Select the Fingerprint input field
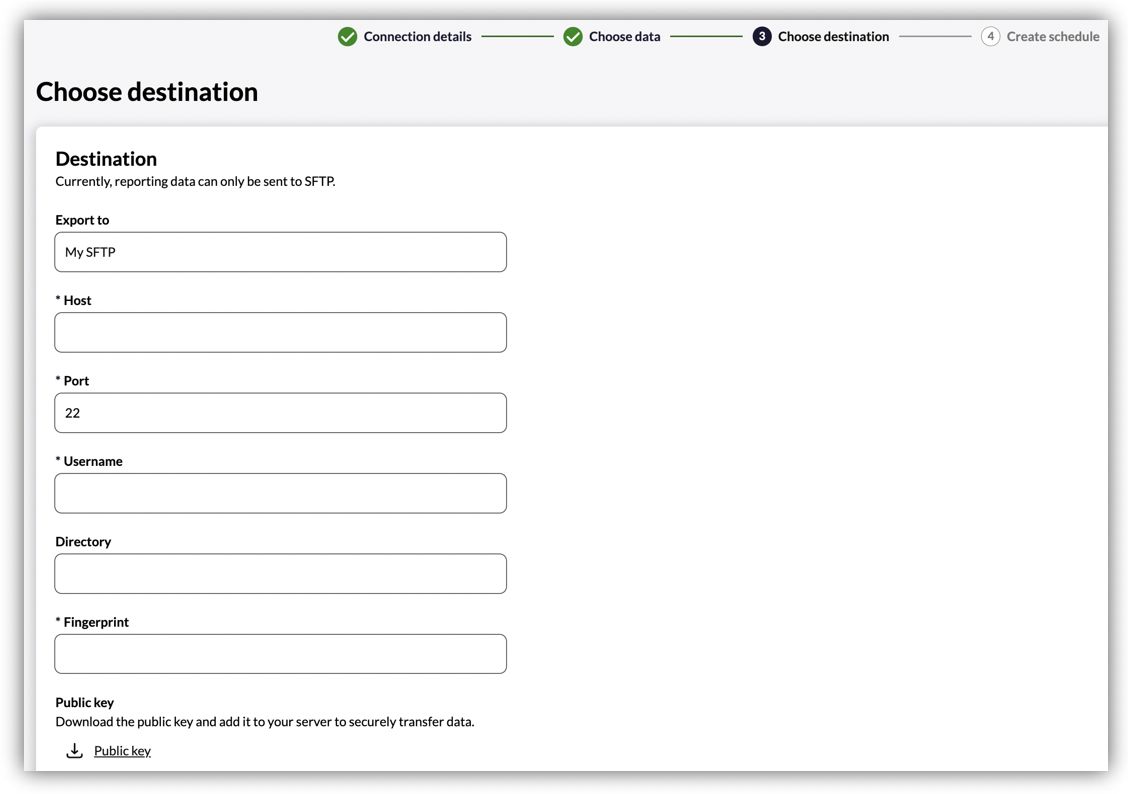1128x794 pixels. [280, 654]
